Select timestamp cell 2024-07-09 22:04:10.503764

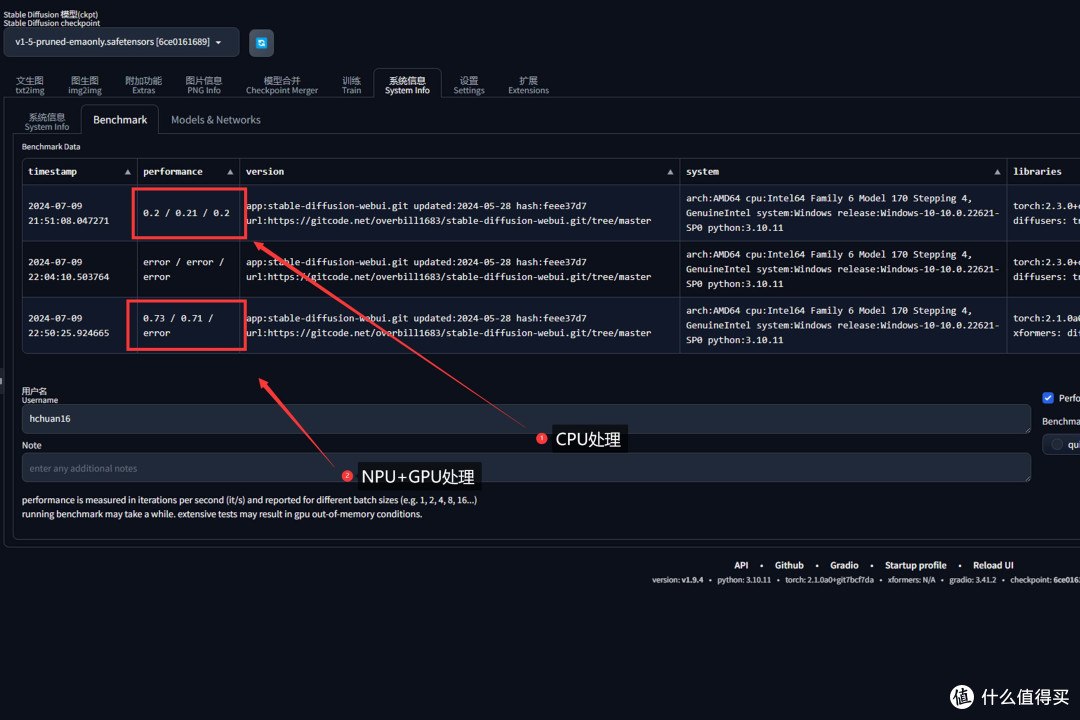click(79, 269)
